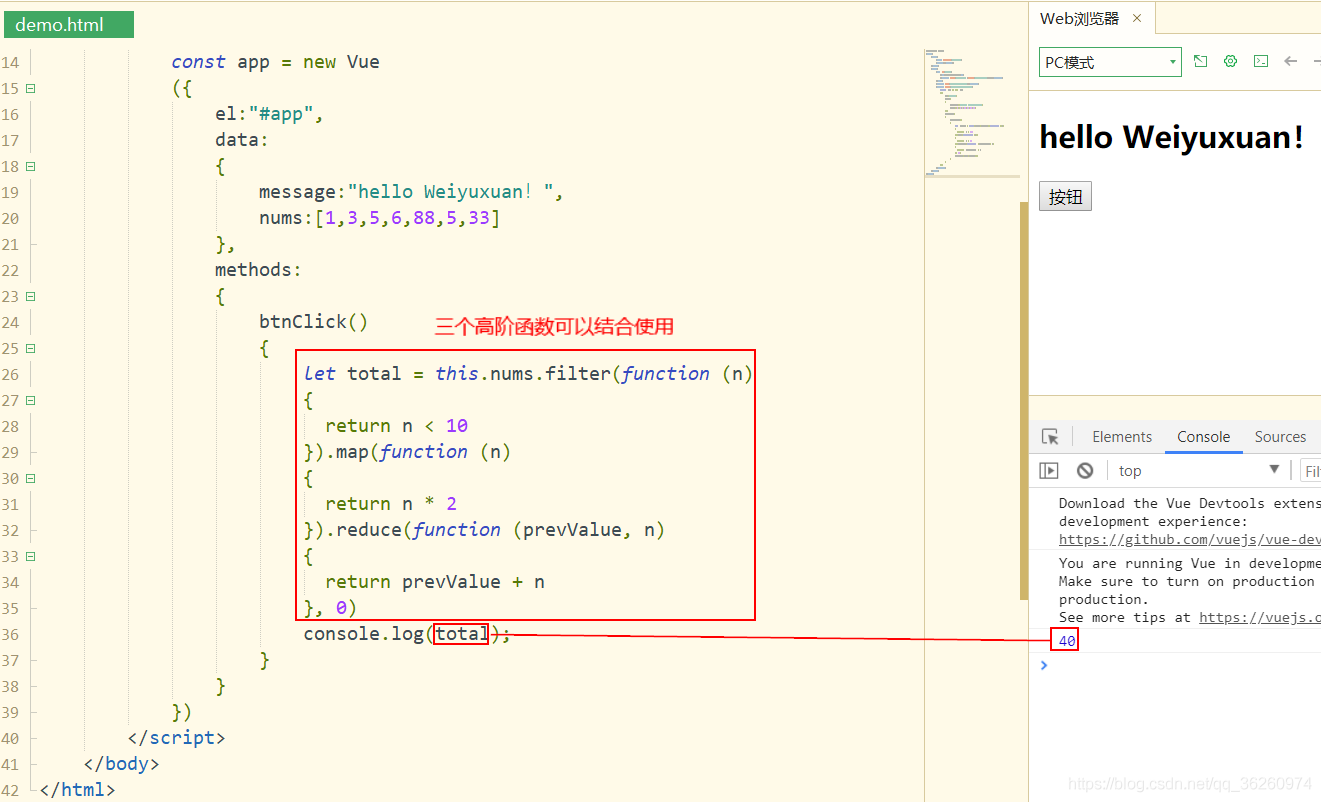Collapse the reduce function fold at line 33
1321x802 pixels.
point(30,556)
